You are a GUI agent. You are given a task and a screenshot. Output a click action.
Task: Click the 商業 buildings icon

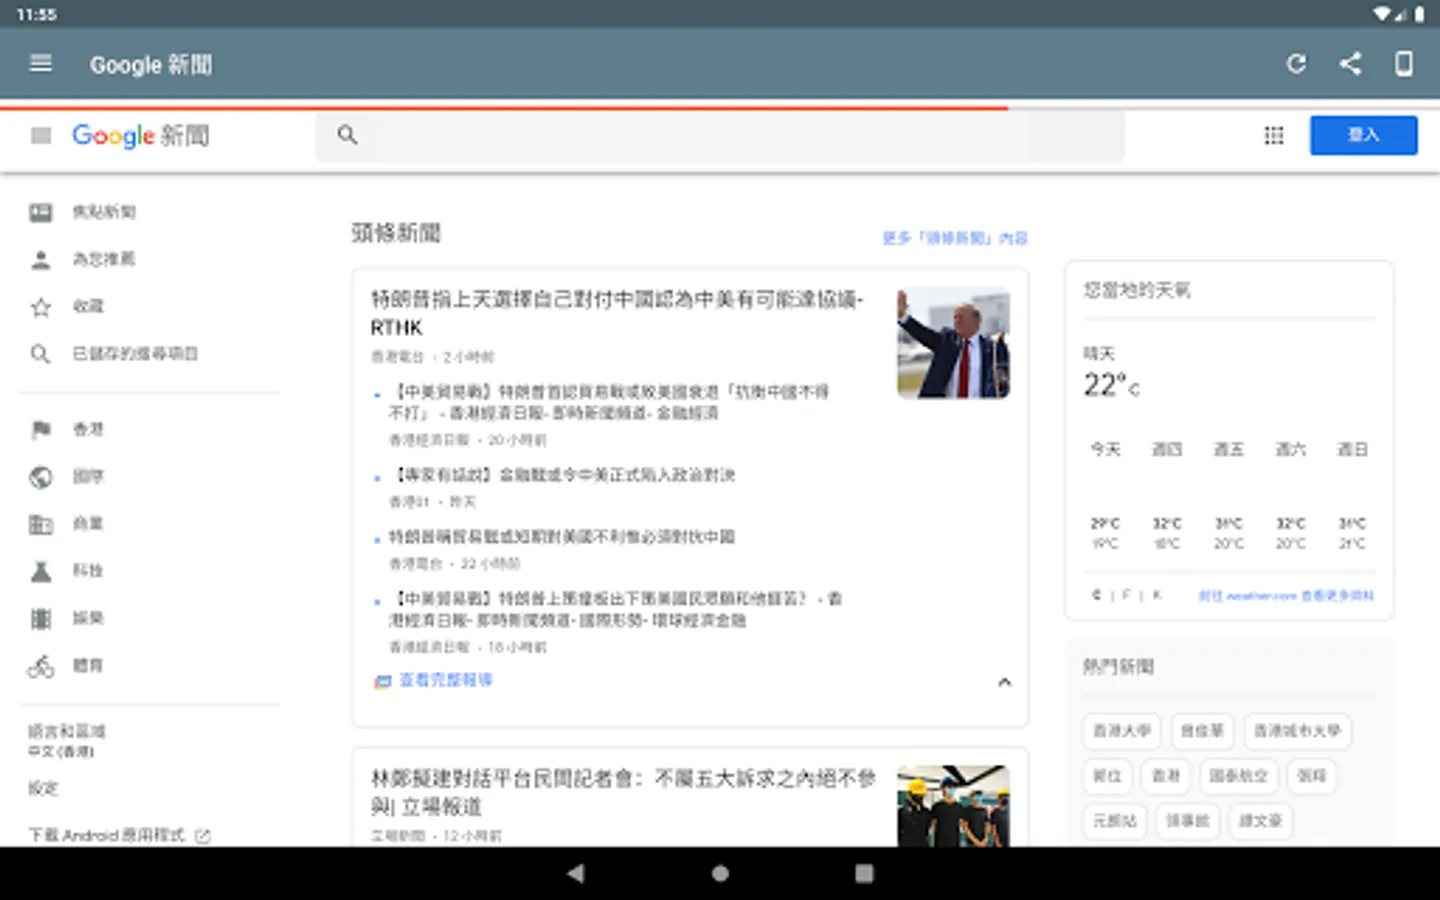click(x=41, y=524)
